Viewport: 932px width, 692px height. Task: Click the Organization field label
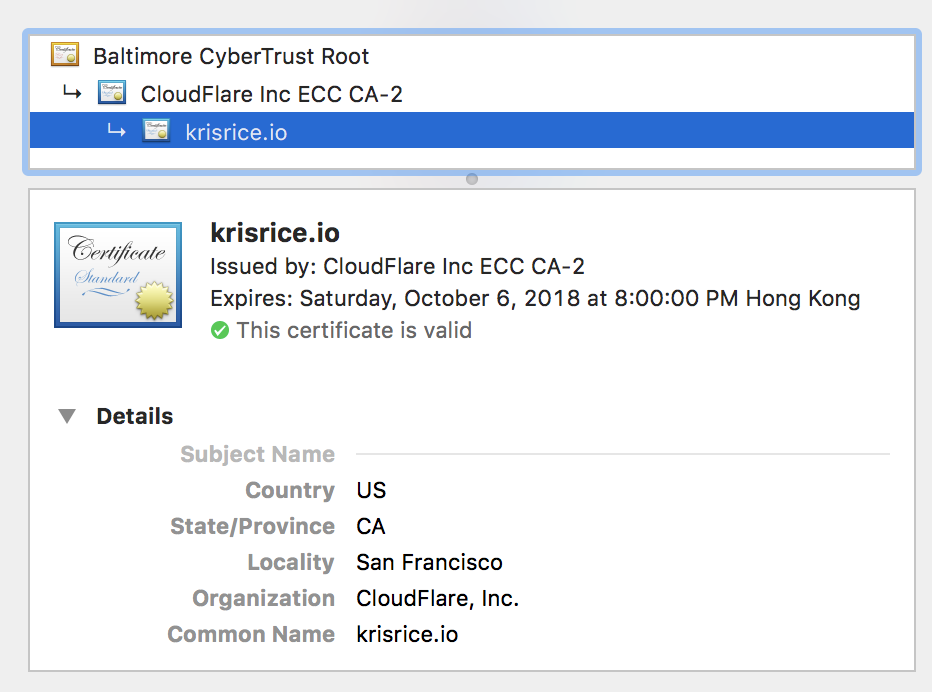(x=264, y=599)
